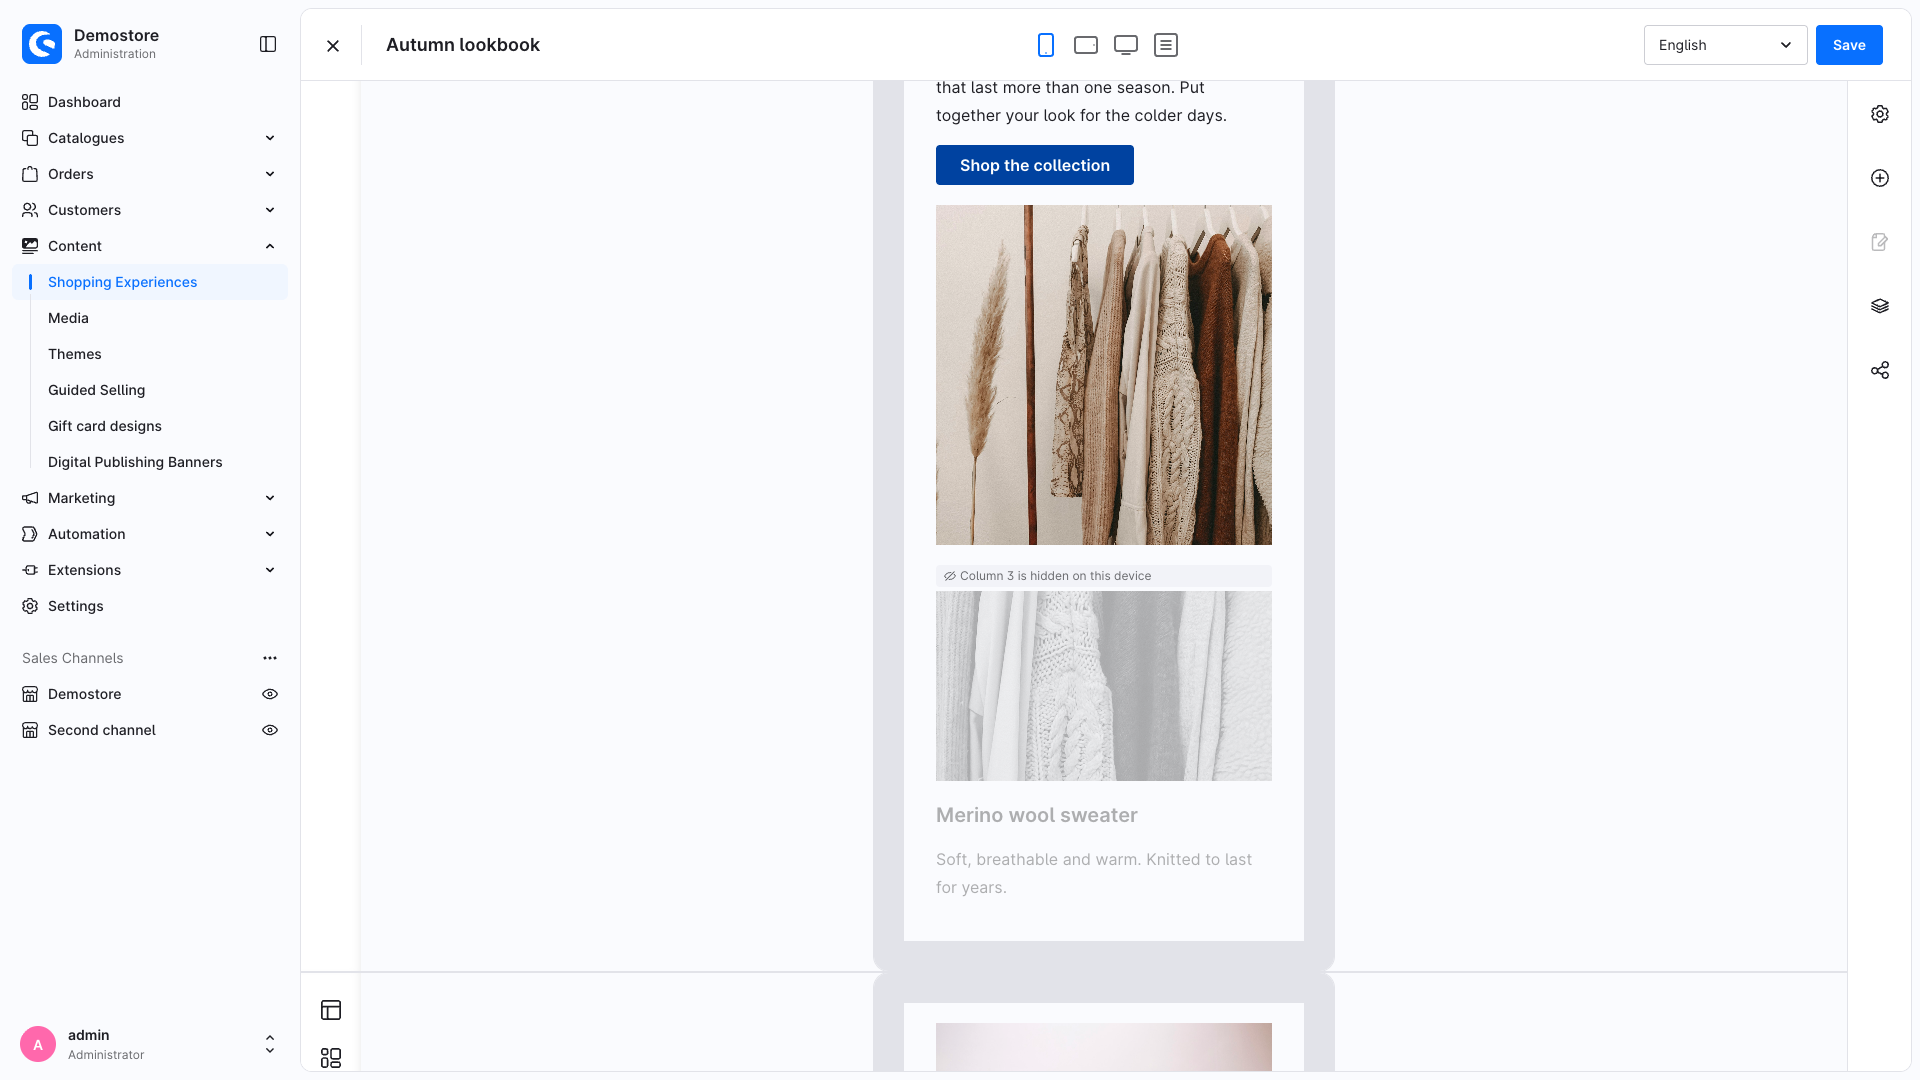Close the Autumn lookbook editor

pos(333,46)
